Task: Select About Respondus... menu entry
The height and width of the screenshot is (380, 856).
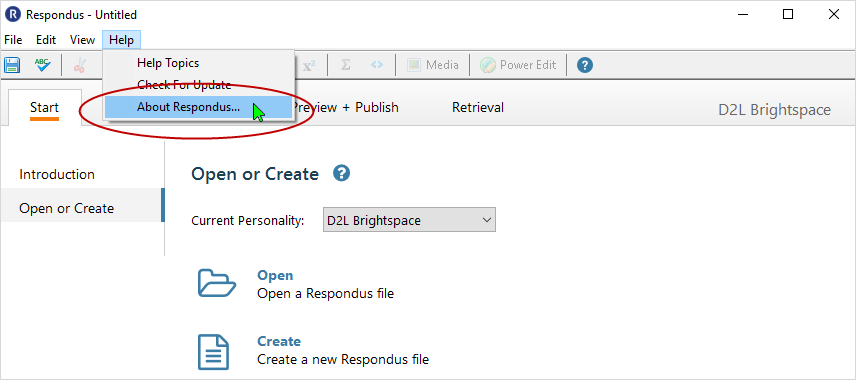Action: tap(199, 107)
